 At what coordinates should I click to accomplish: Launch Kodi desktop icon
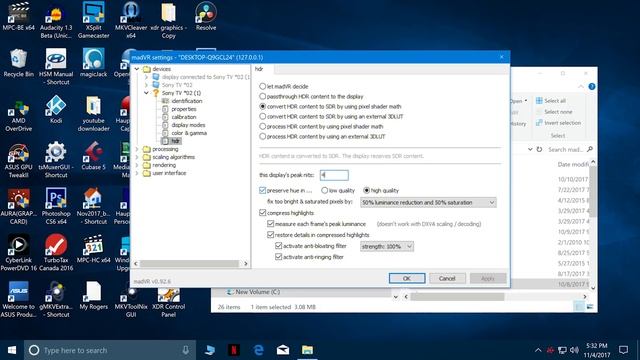pyautogui.click(x=56, y=110)
